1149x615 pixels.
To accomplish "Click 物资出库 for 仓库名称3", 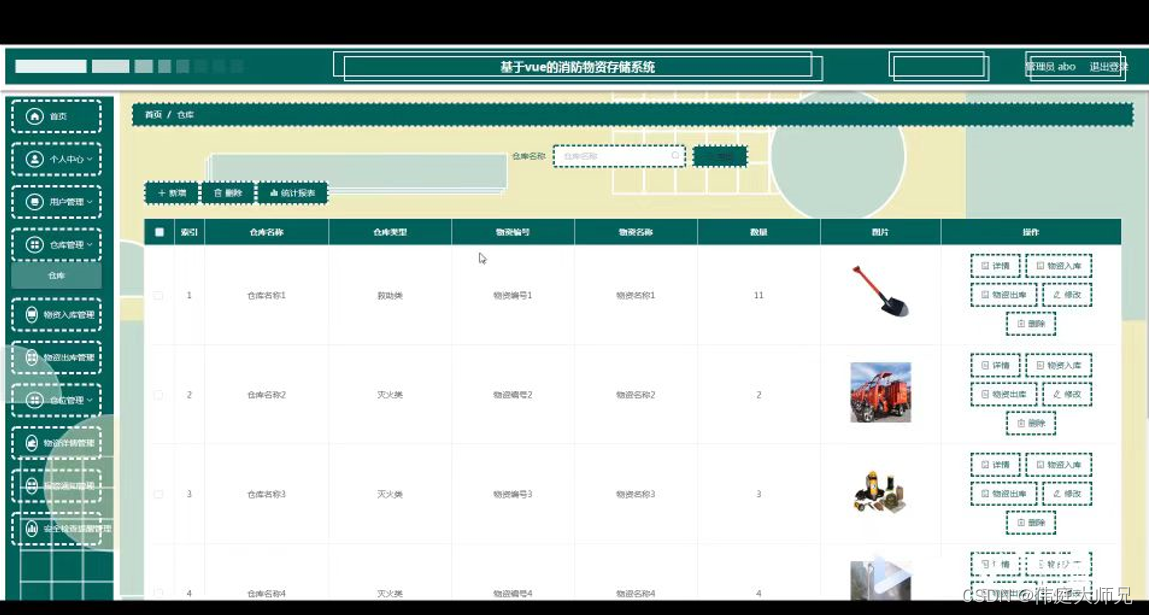I will pos(1004,493).
